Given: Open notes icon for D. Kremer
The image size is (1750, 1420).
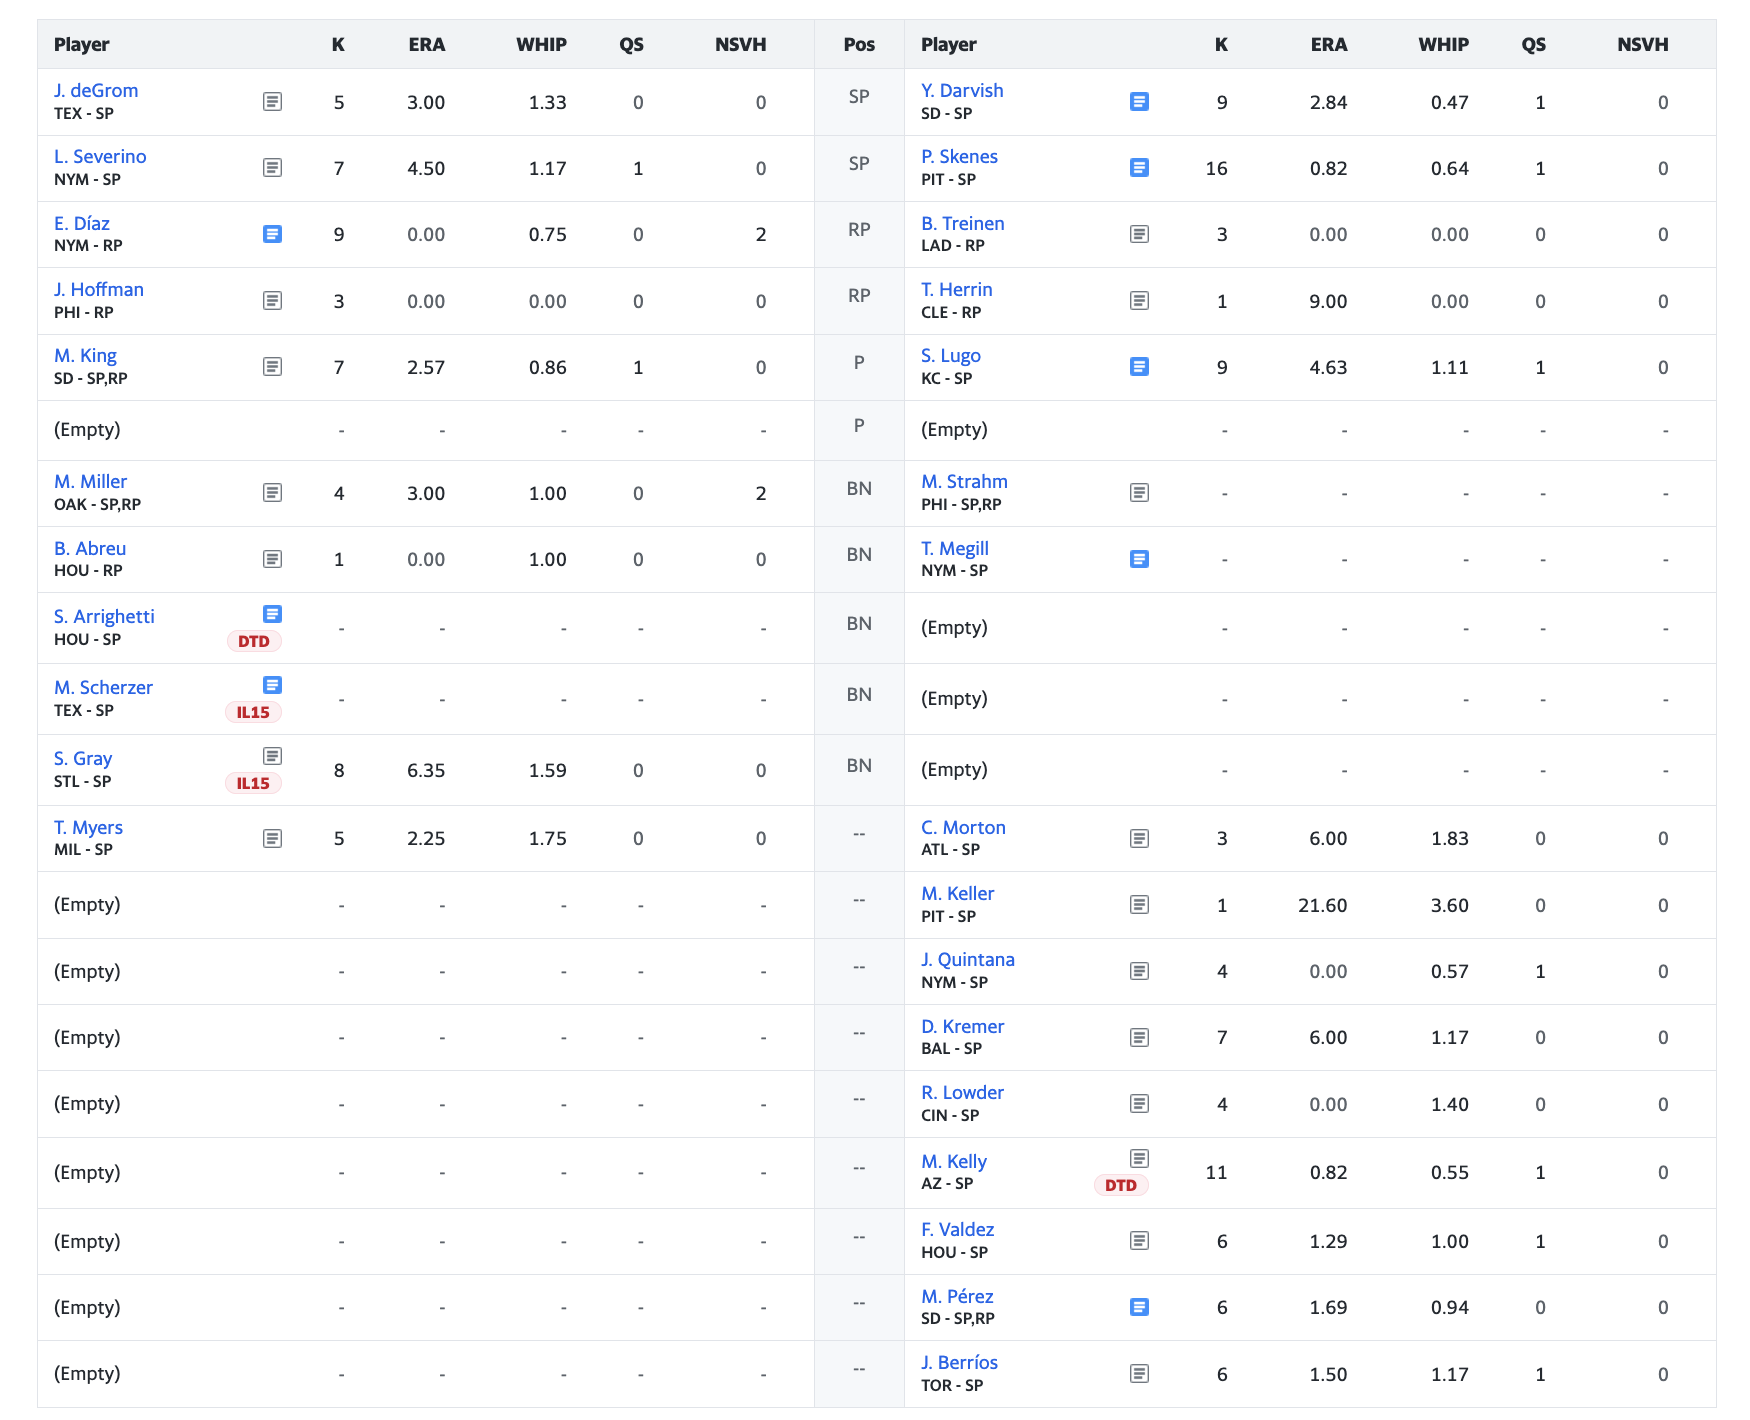Looking at the screenshot, I should [x=1139, y=1037].
